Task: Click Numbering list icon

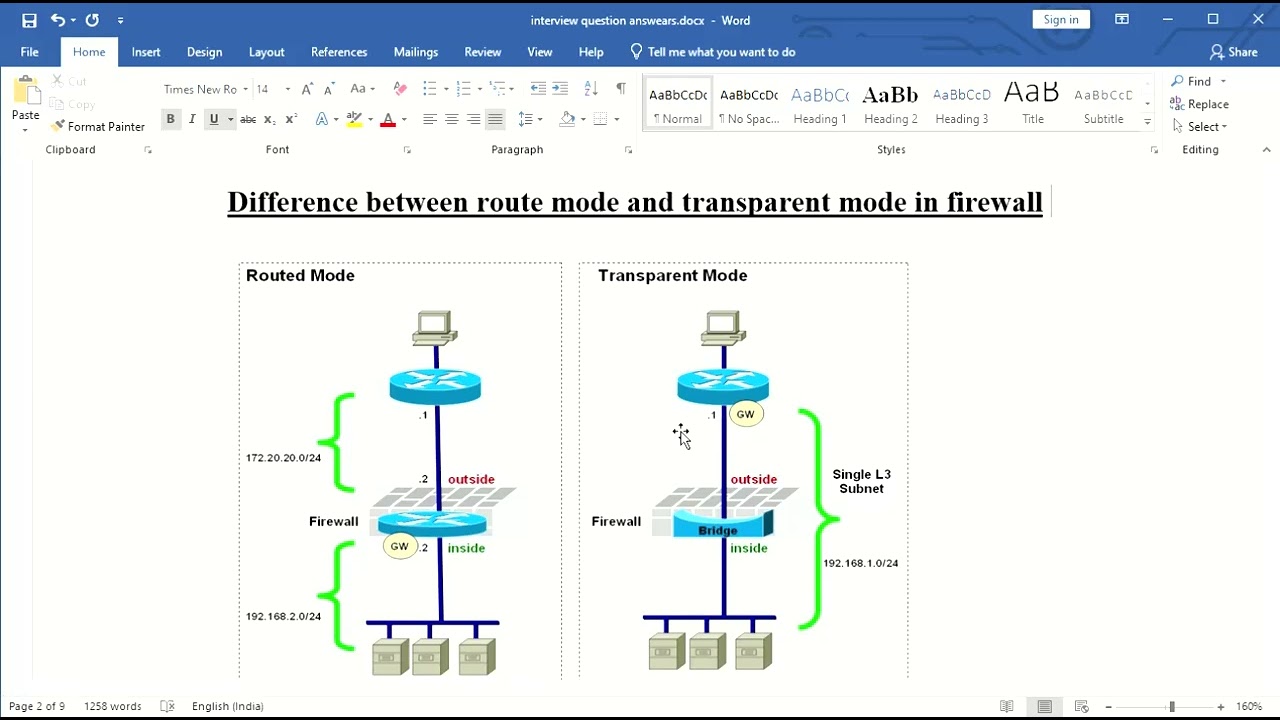Action: coord(462,89)
